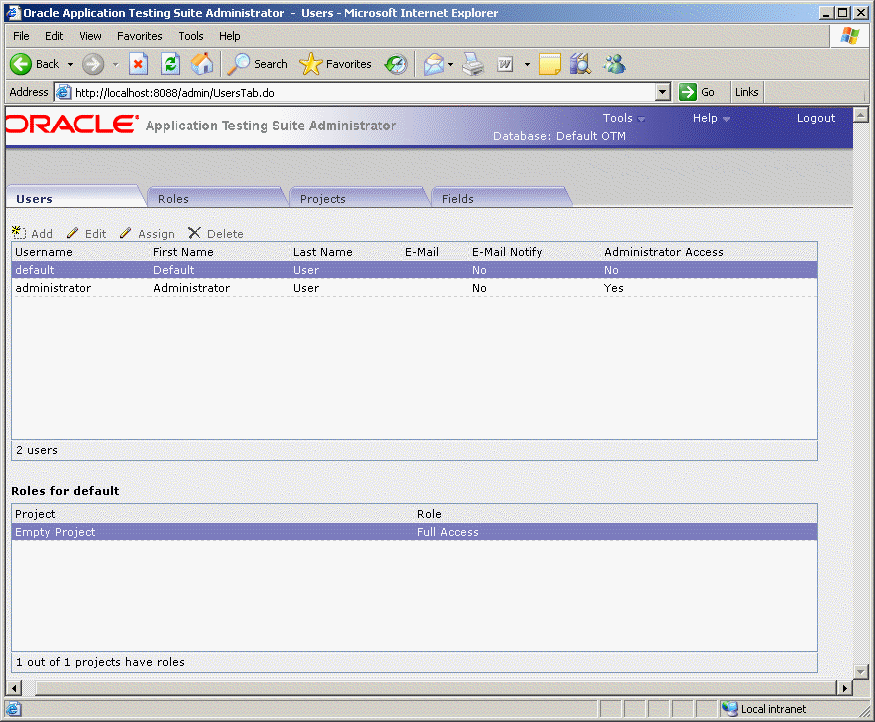Click the Stop loading icon
The width and height of the screenshot is (875, 722).
pos(139,63)
